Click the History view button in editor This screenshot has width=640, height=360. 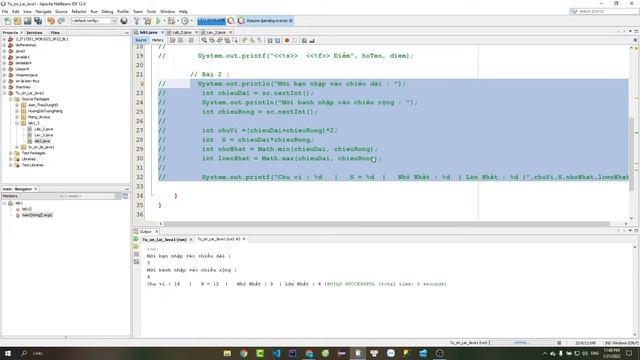coord(157,40)
